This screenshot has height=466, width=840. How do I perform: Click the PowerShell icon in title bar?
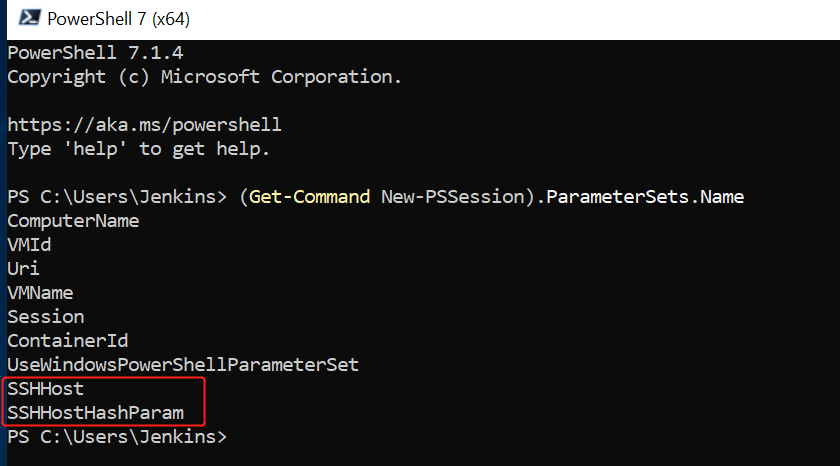pos(29,19)
